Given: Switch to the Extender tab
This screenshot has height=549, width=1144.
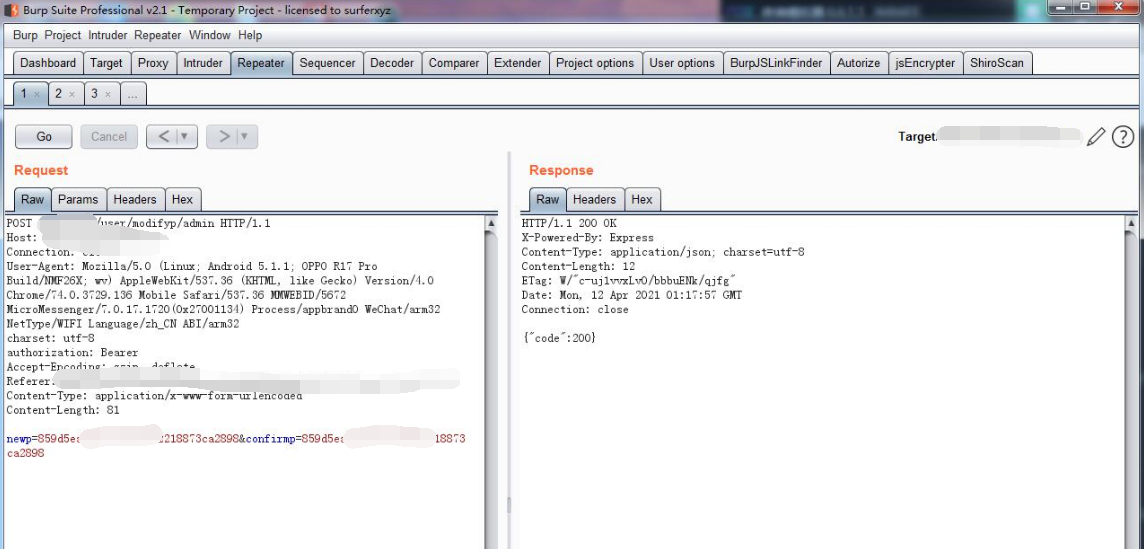Looking at the screenshot, I should (x=518, y=63).
